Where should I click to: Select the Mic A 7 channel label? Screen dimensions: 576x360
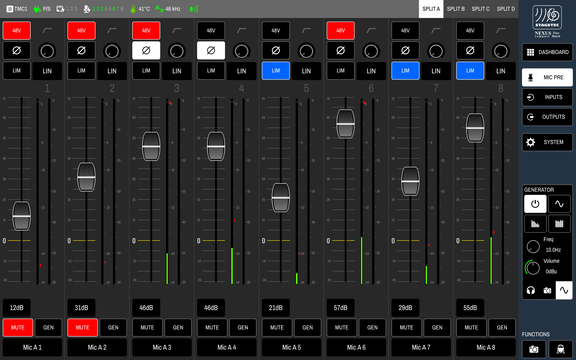pyautogui.click(x=421, y=348)
